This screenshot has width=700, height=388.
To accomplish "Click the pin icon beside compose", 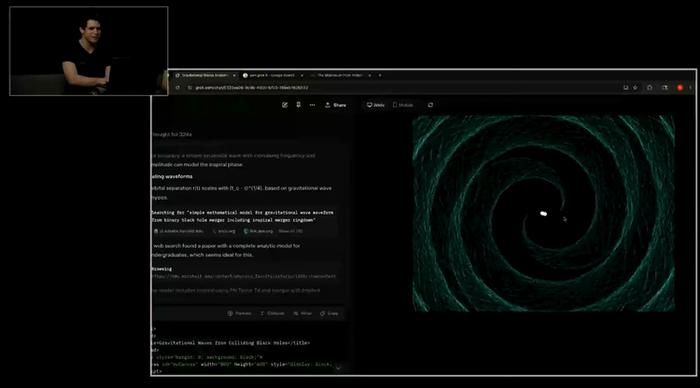I will 298,105.
